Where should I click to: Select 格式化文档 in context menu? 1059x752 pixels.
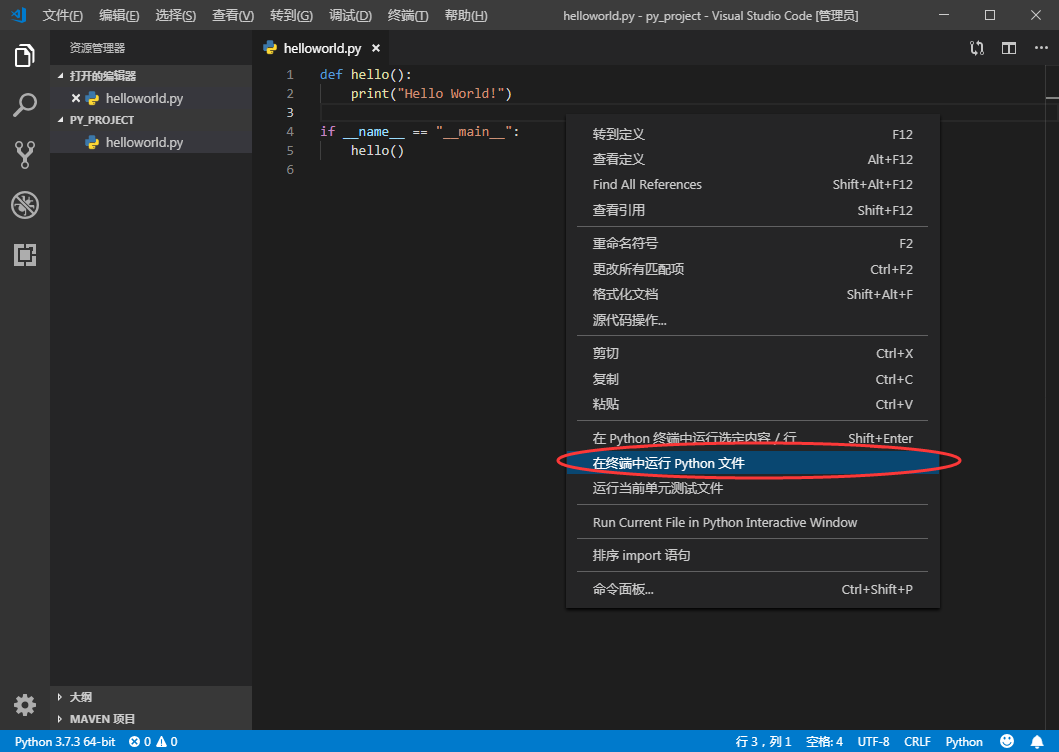click(752, 294)
